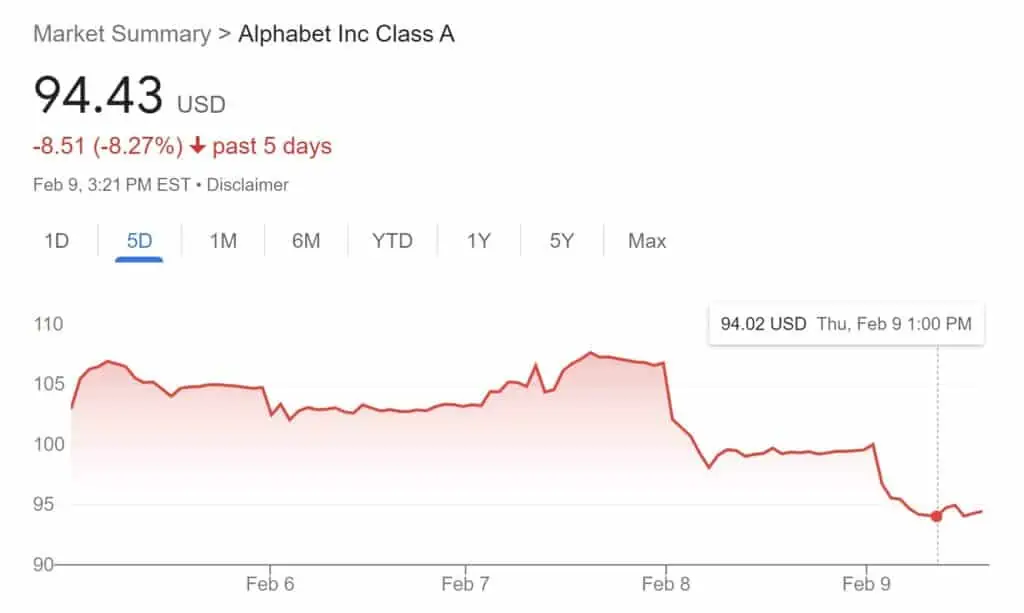Open the Disclaimer link

248,185
